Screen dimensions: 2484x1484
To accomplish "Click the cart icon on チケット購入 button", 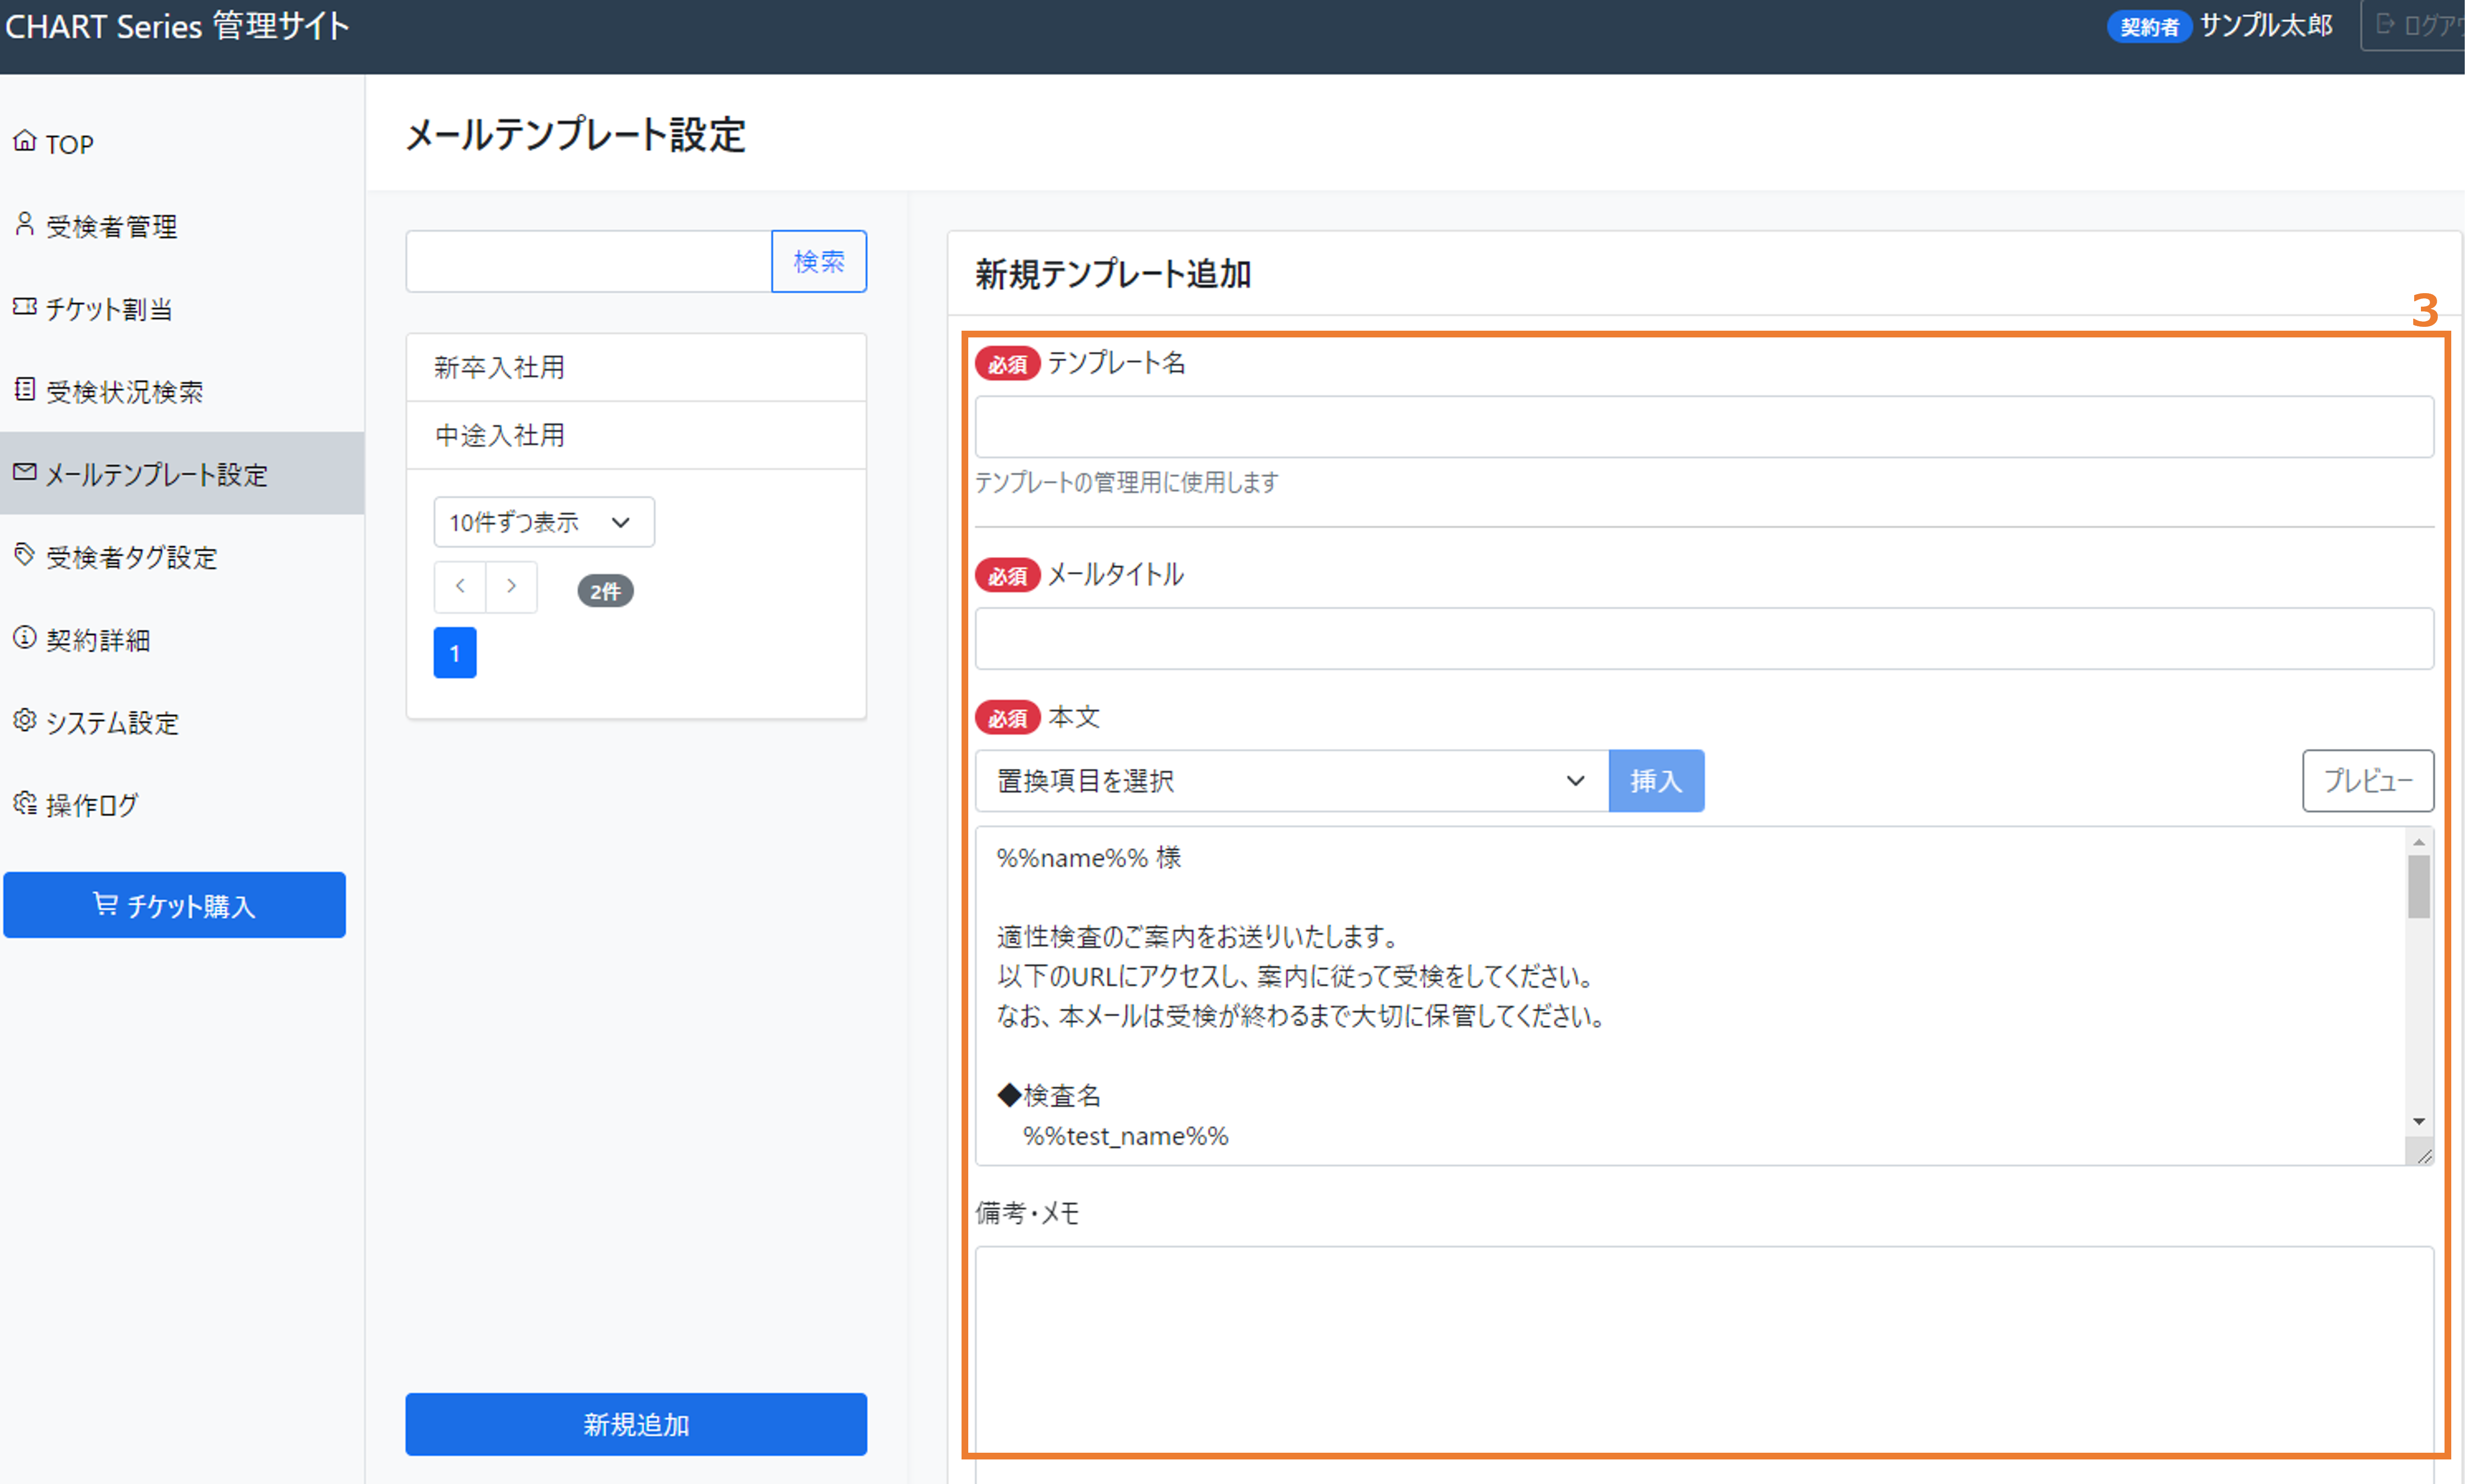I will pos(105,904).
